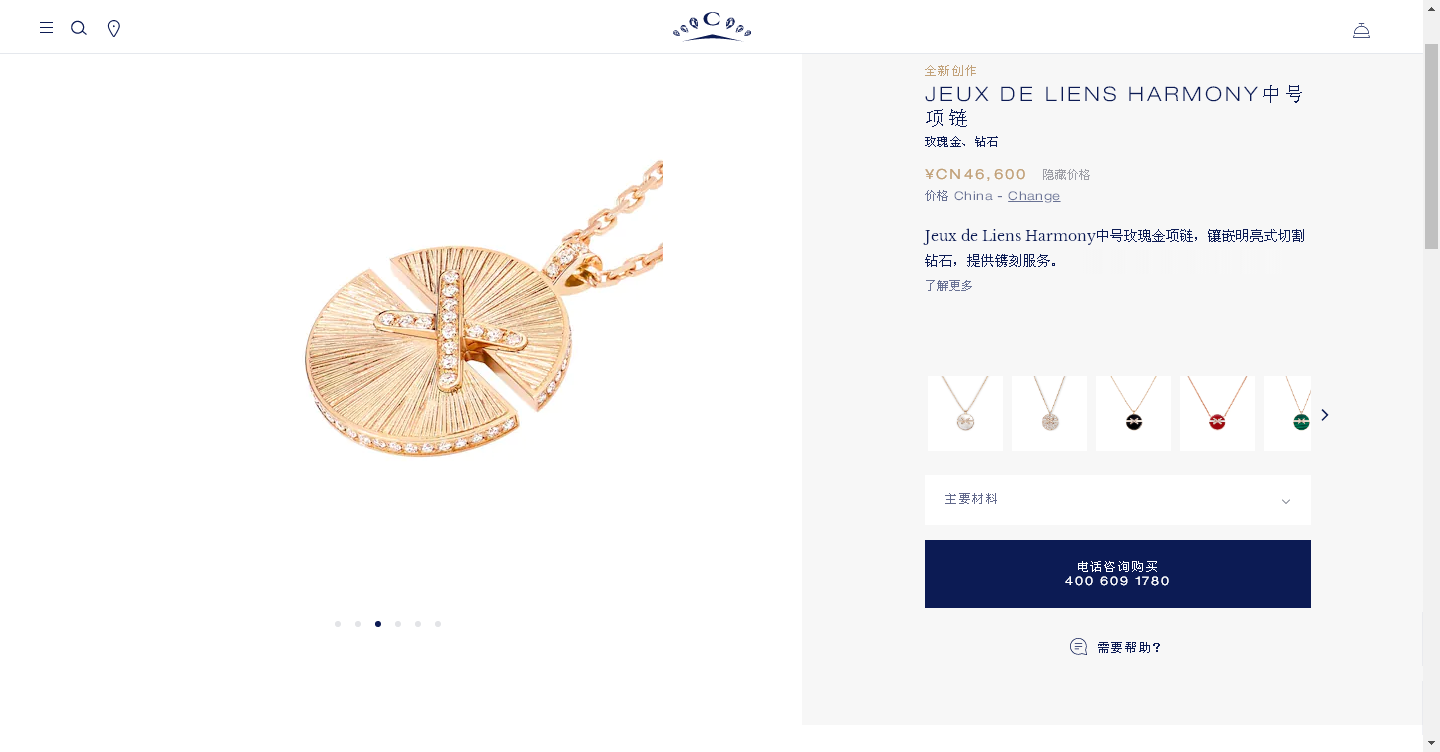Select the red carnelian necklace variant
1440x752 pixels.
[1217, 413]
